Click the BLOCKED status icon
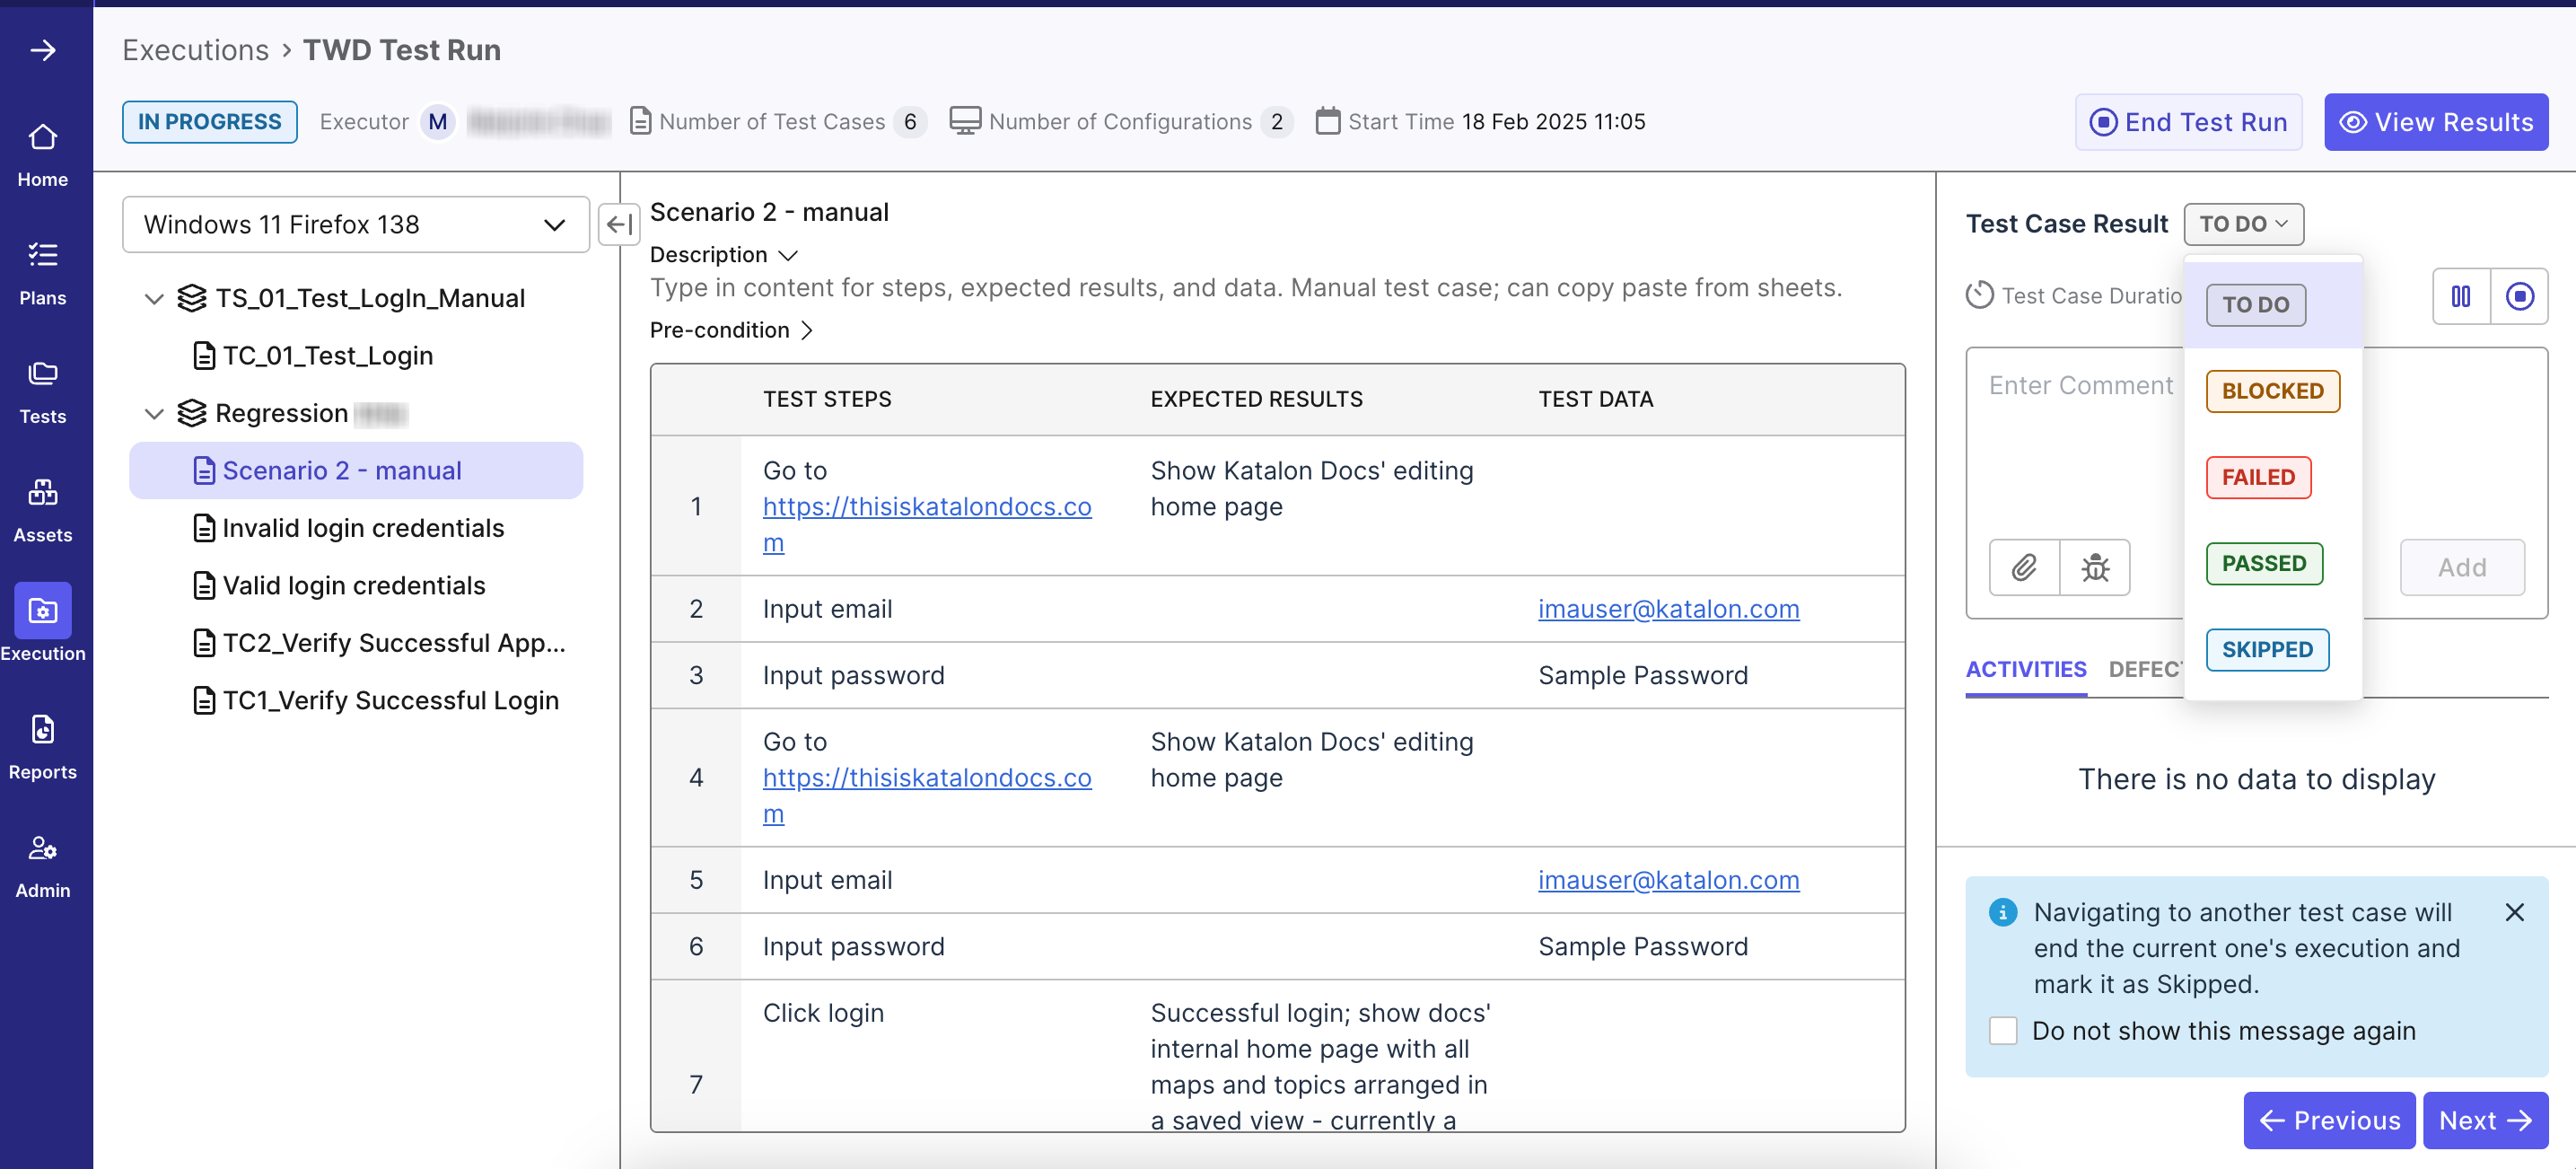 pyautogui.click(x=2274, y=390)
